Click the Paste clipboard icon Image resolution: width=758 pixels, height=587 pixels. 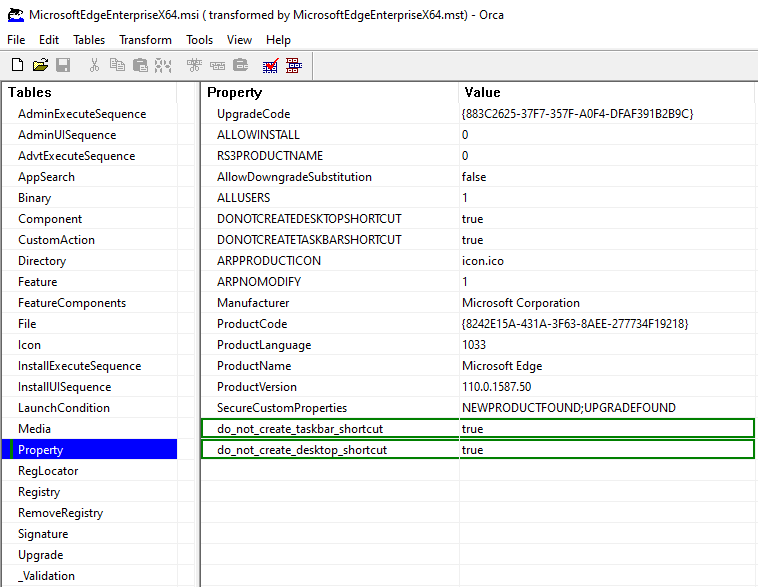140,65
